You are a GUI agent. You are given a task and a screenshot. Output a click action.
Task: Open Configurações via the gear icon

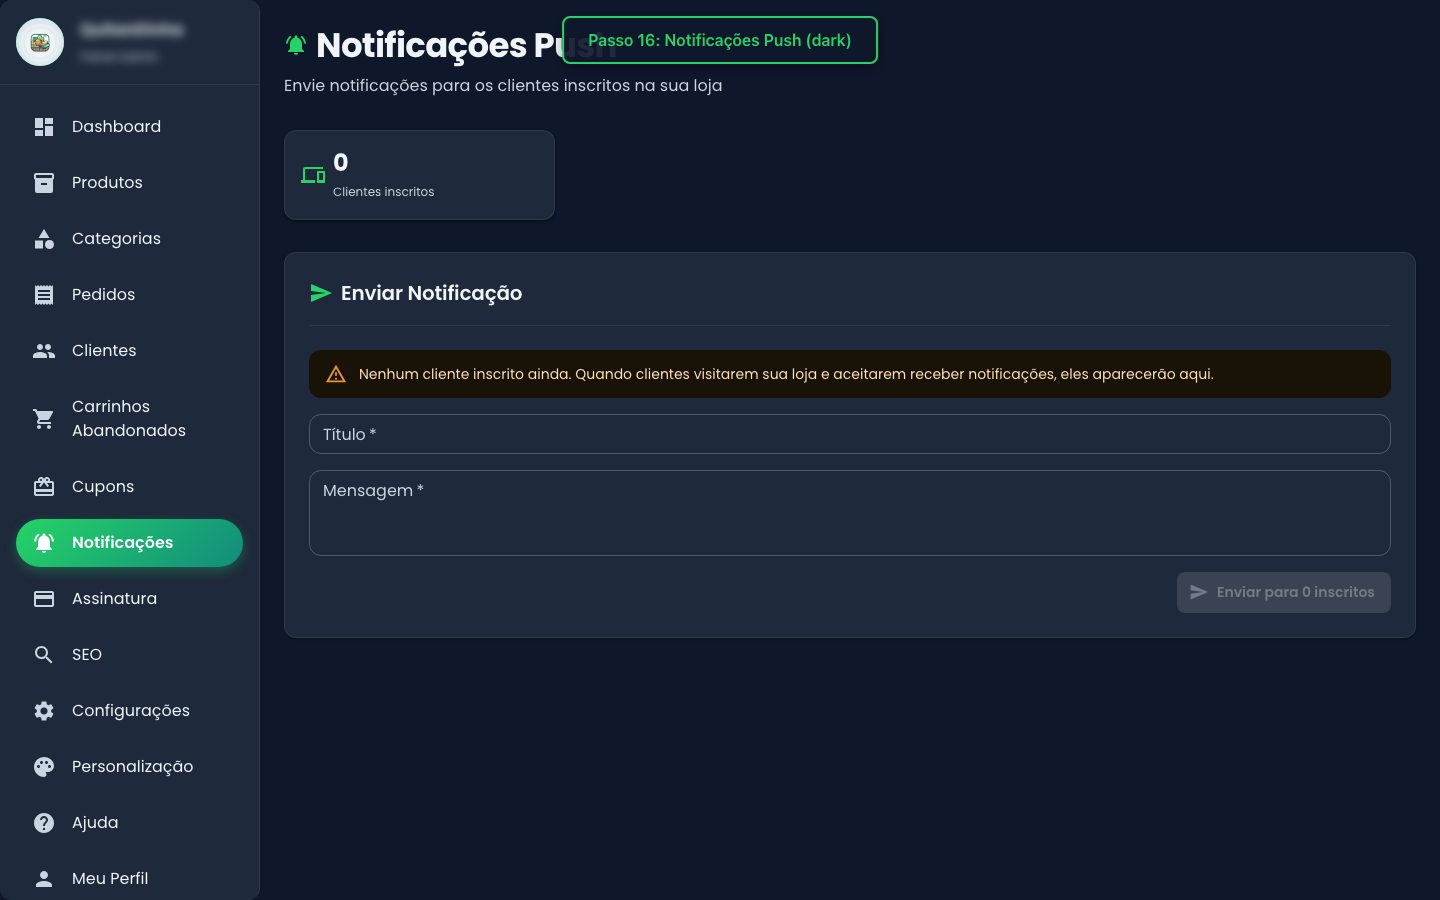[x=44, y=710]
